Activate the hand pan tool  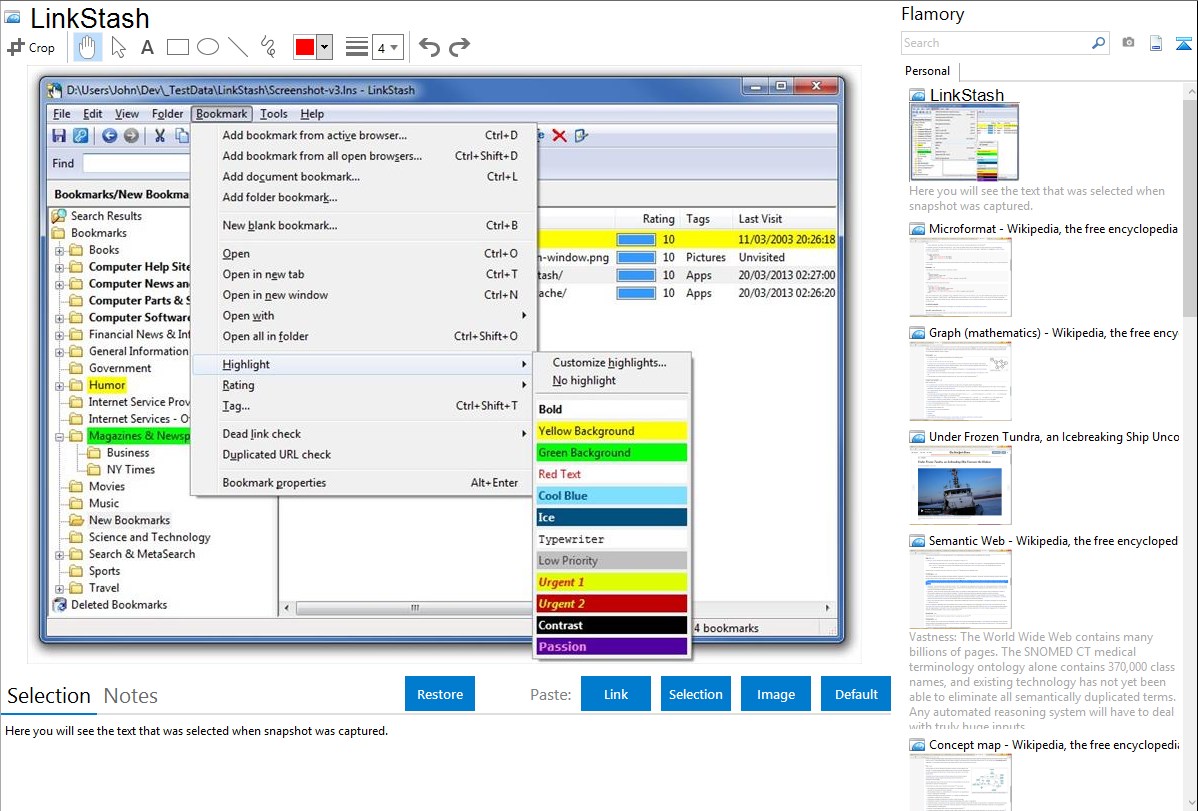tap(87, 47)
